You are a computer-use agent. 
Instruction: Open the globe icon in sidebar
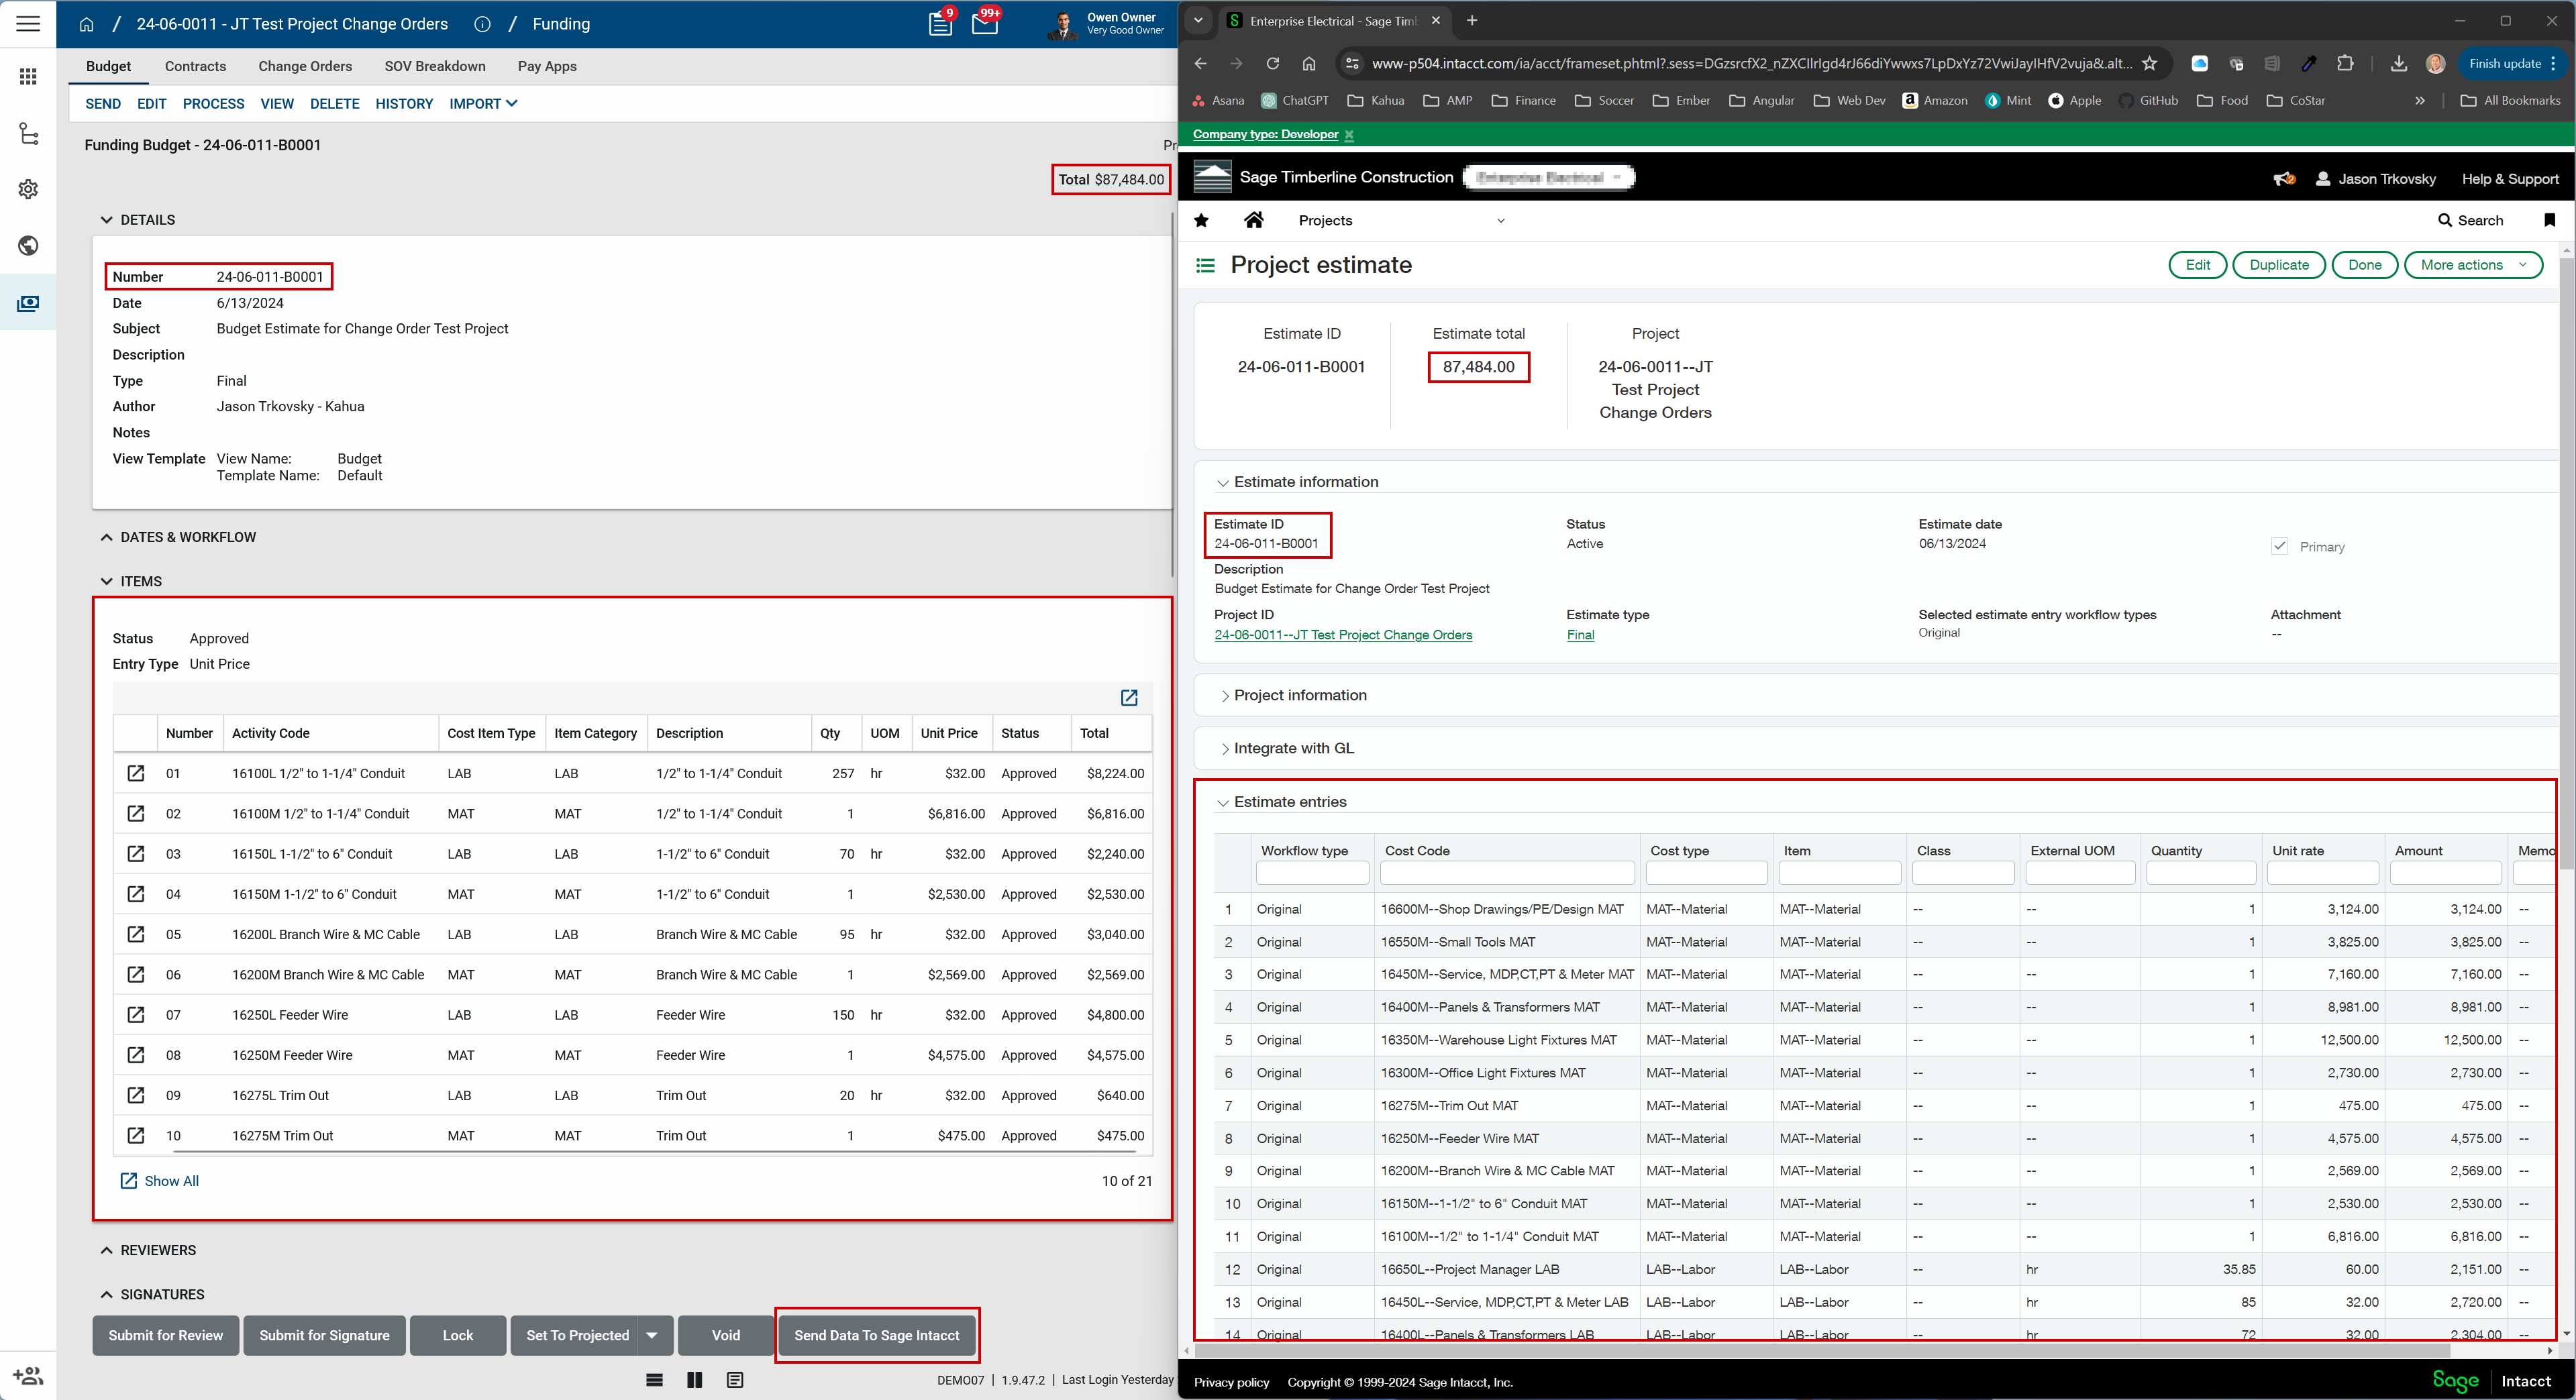pyautogui.click(x=28, y=246)
